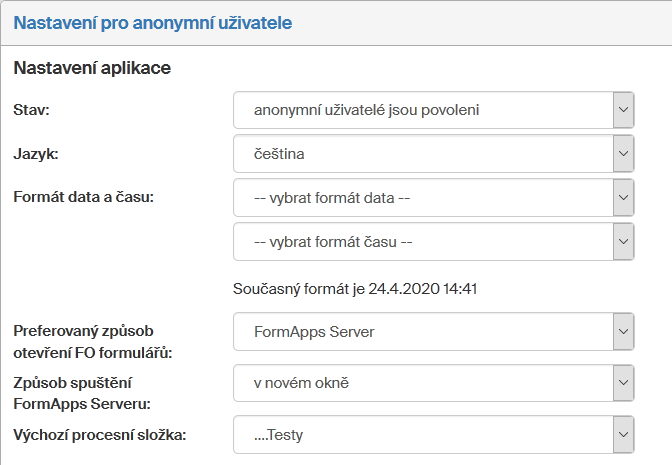
Task: Click the arrow of the Stav dropdown
Action: point(623,110)
